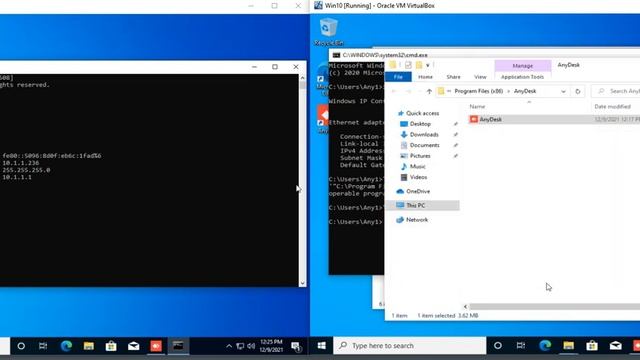Open the 12:25 PM clock in the left taskbar
Image resolution: width=640 pixels, height=360 pixels.
point(271,346)
